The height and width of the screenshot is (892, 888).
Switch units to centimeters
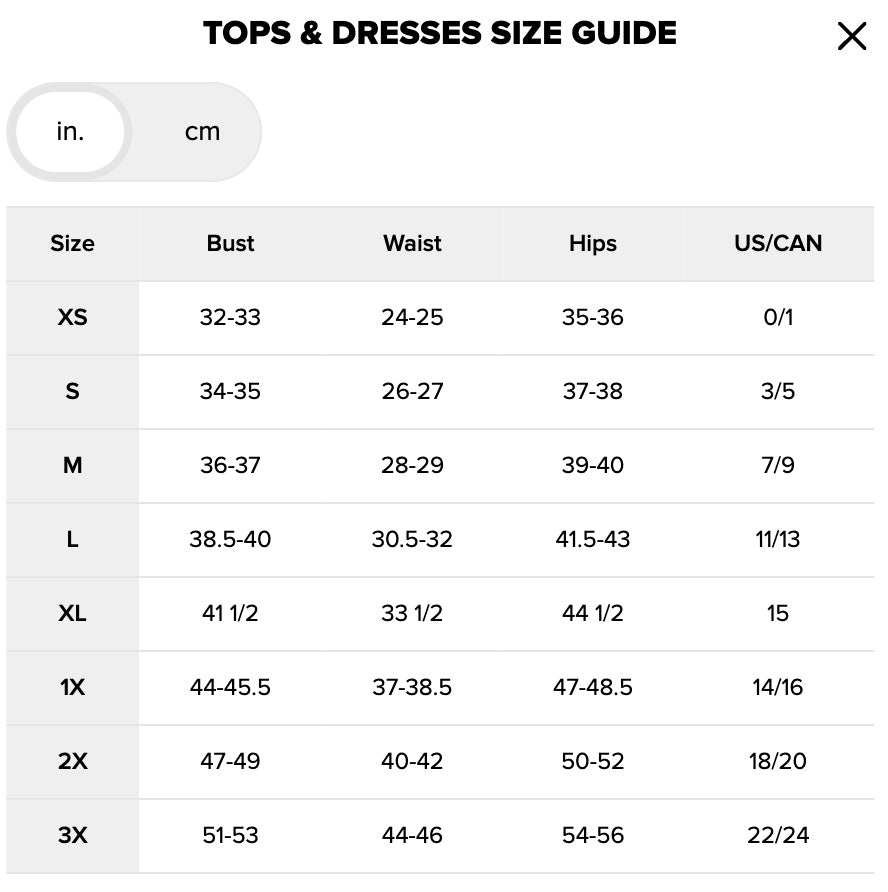coord(202,132)
